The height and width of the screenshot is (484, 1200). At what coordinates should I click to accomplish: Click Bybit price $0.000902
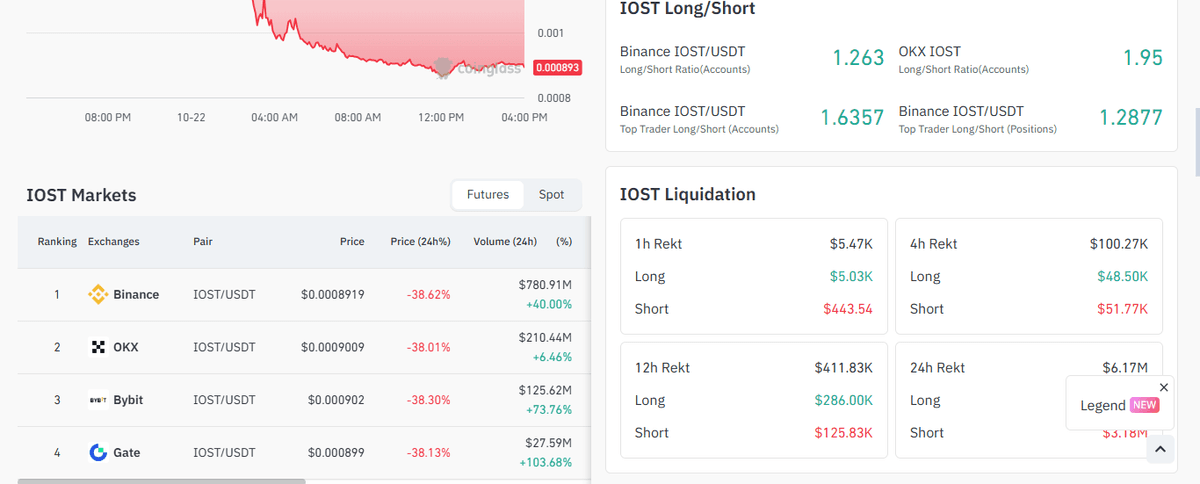coord(336,400)
